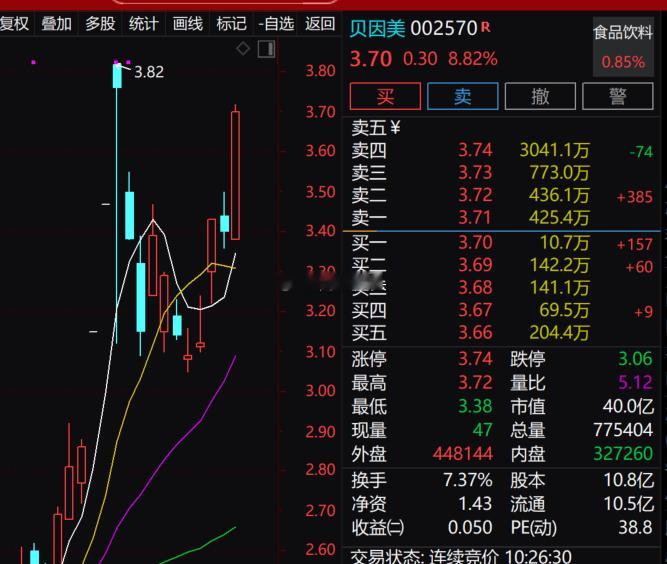Click 卖四 volume 3041.1万
Viewport: 667px width, 564px height.
click(555, 150)
